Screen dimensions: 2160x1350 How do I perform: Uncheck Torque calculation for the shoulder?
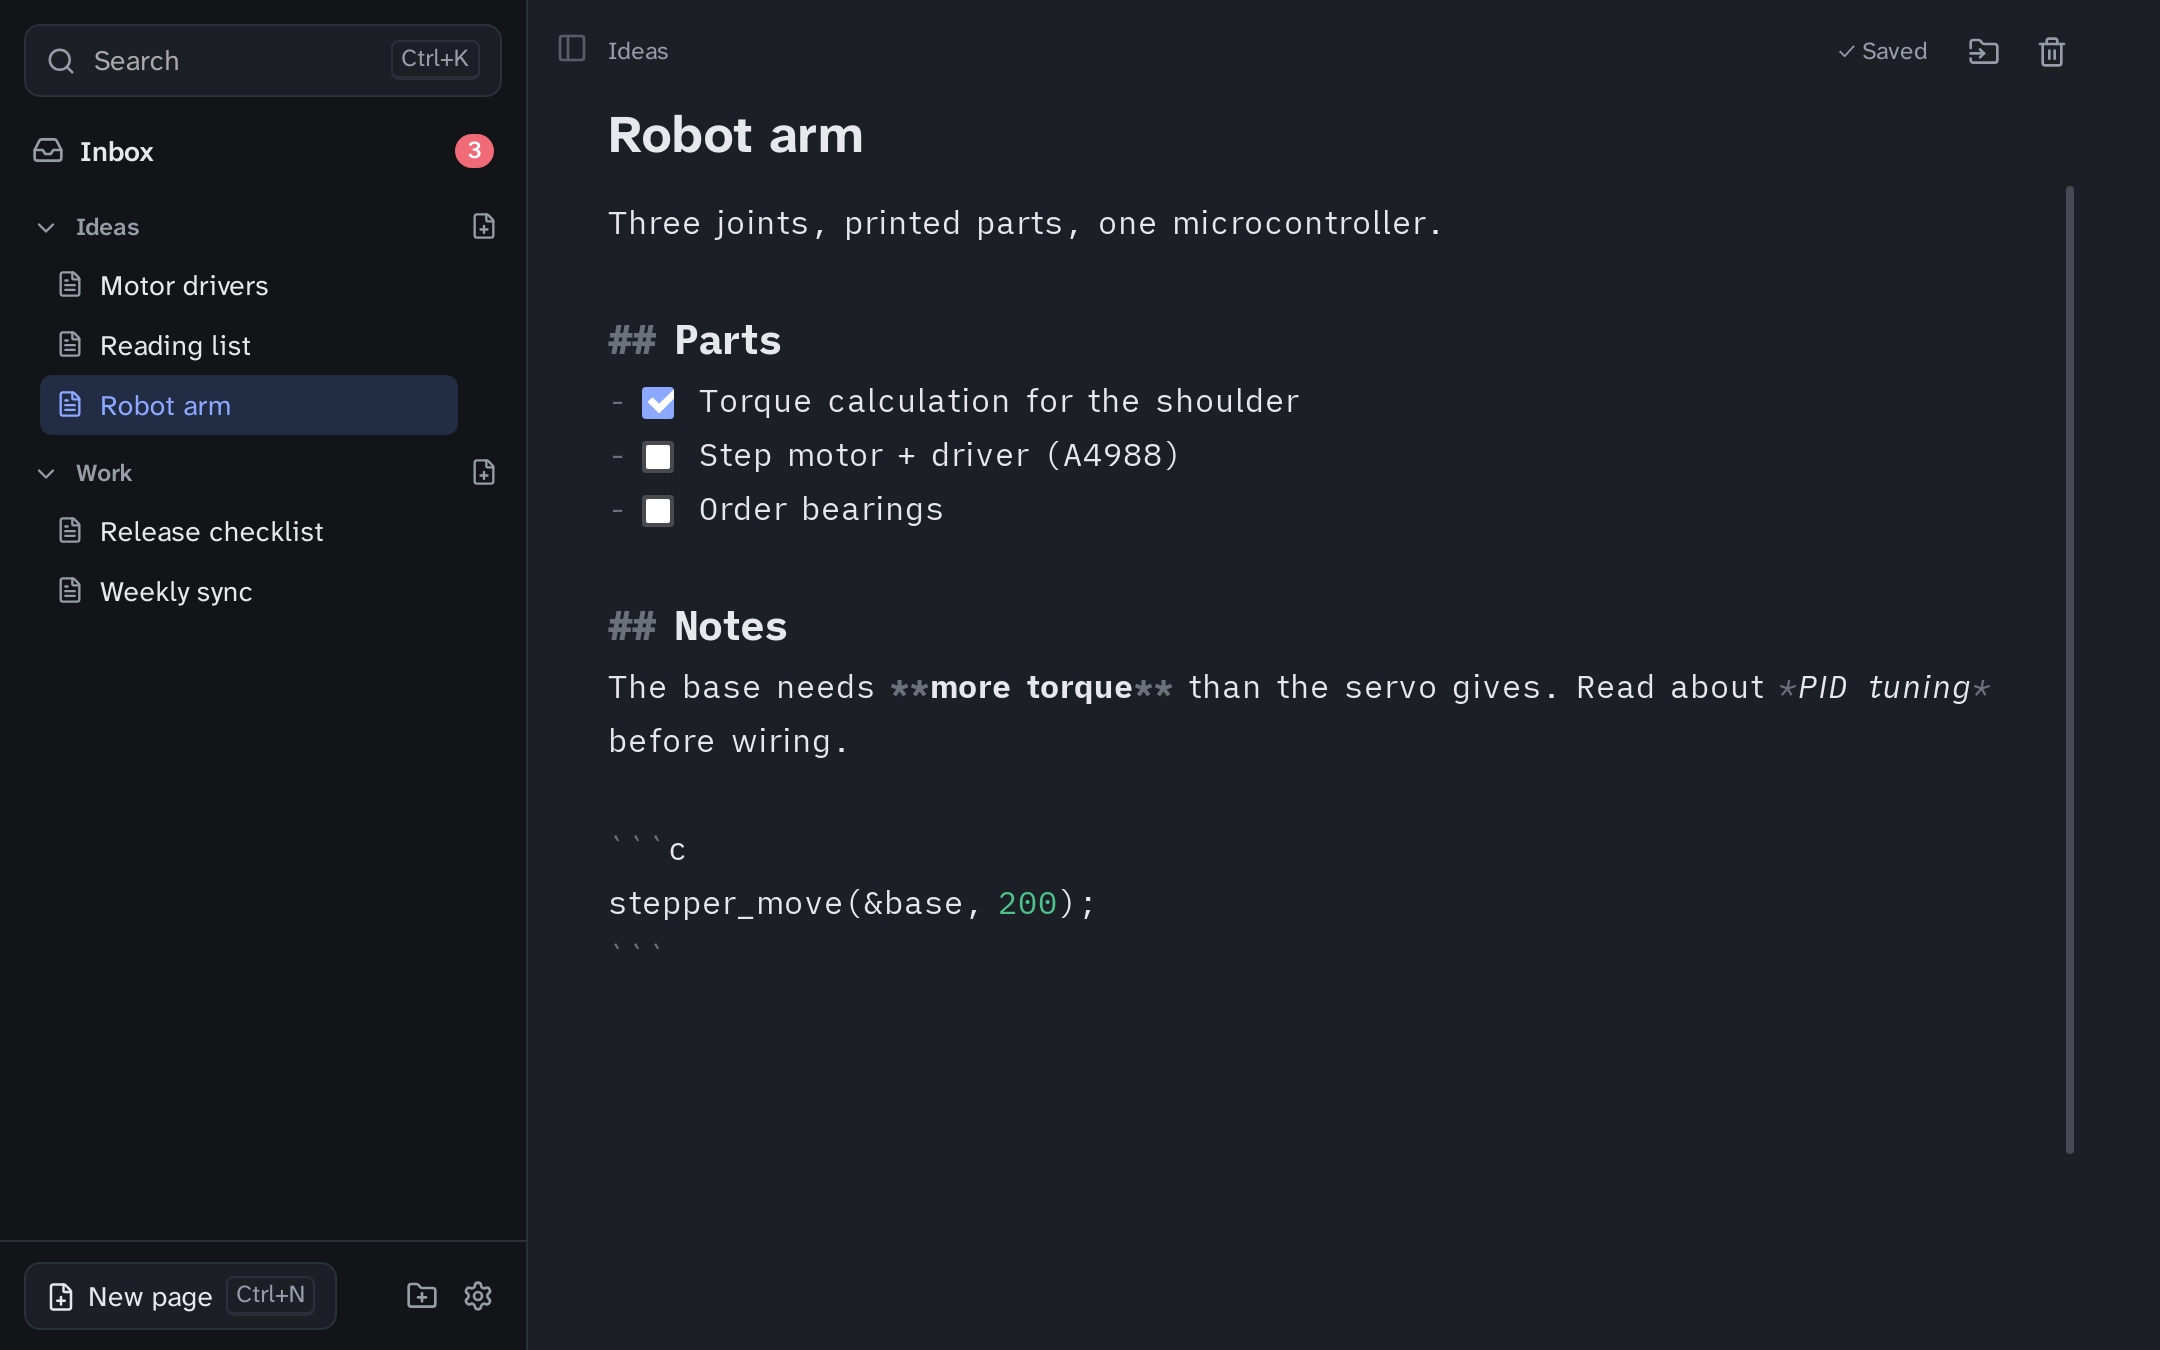pyautogui.click(x=658, y=403)
